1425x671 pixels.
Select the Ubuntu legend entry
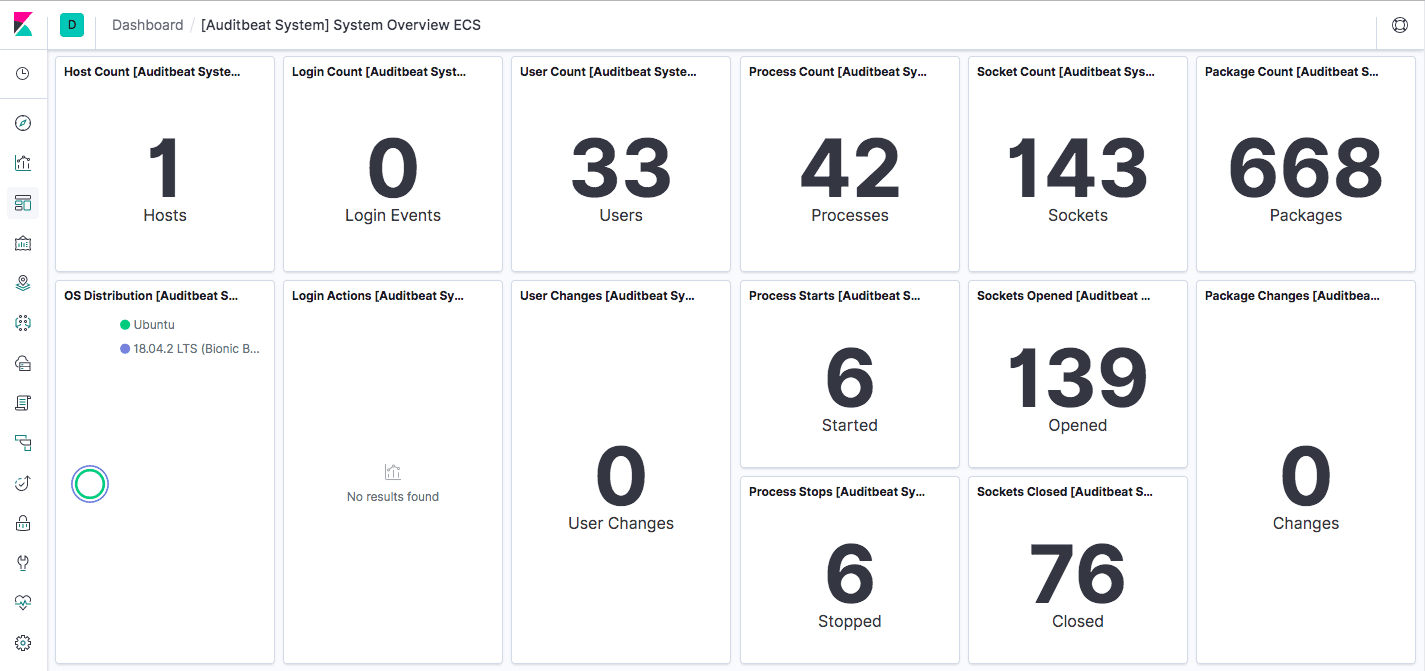(x=154, y=325)
